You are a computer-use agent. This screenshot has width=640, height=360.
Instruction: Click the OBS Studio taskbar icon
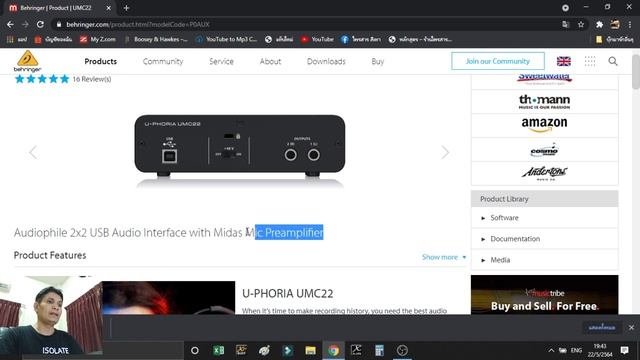pyautogui.click(x=402, y=350)
